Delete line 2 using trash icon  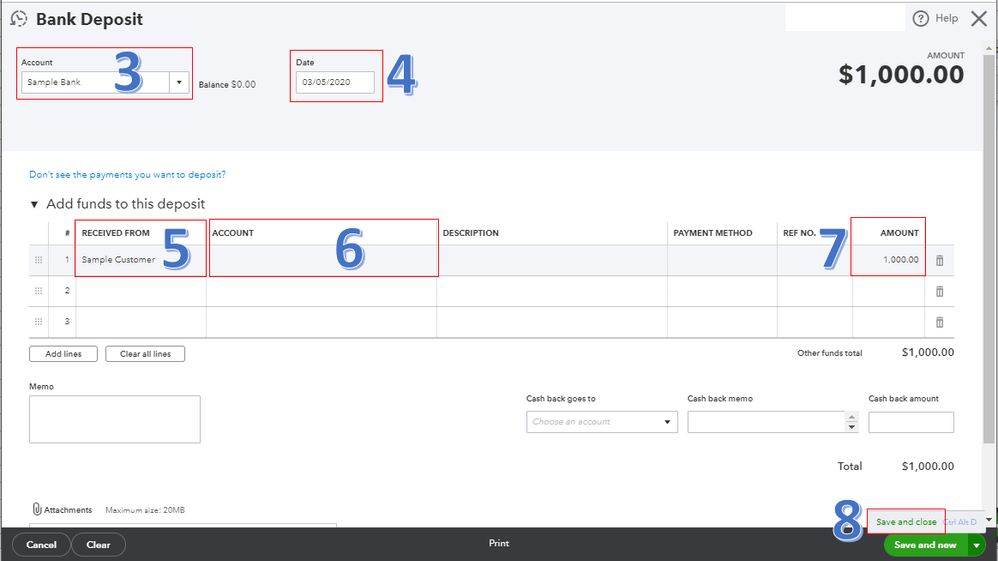939,292
